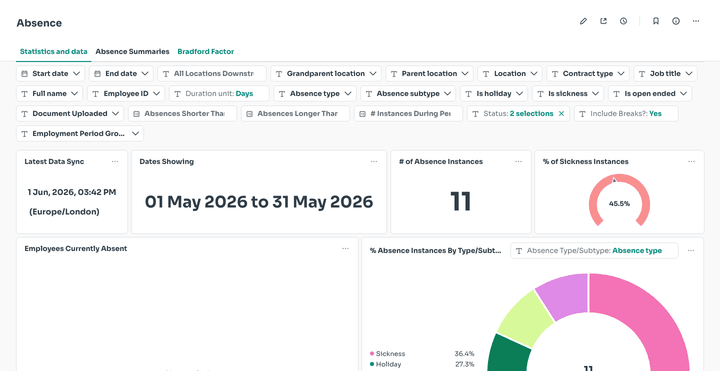Open Document Uploaded filter dropdown
Image resolution: width=720 pixels, height=371 pixels.
pos(70,113)
